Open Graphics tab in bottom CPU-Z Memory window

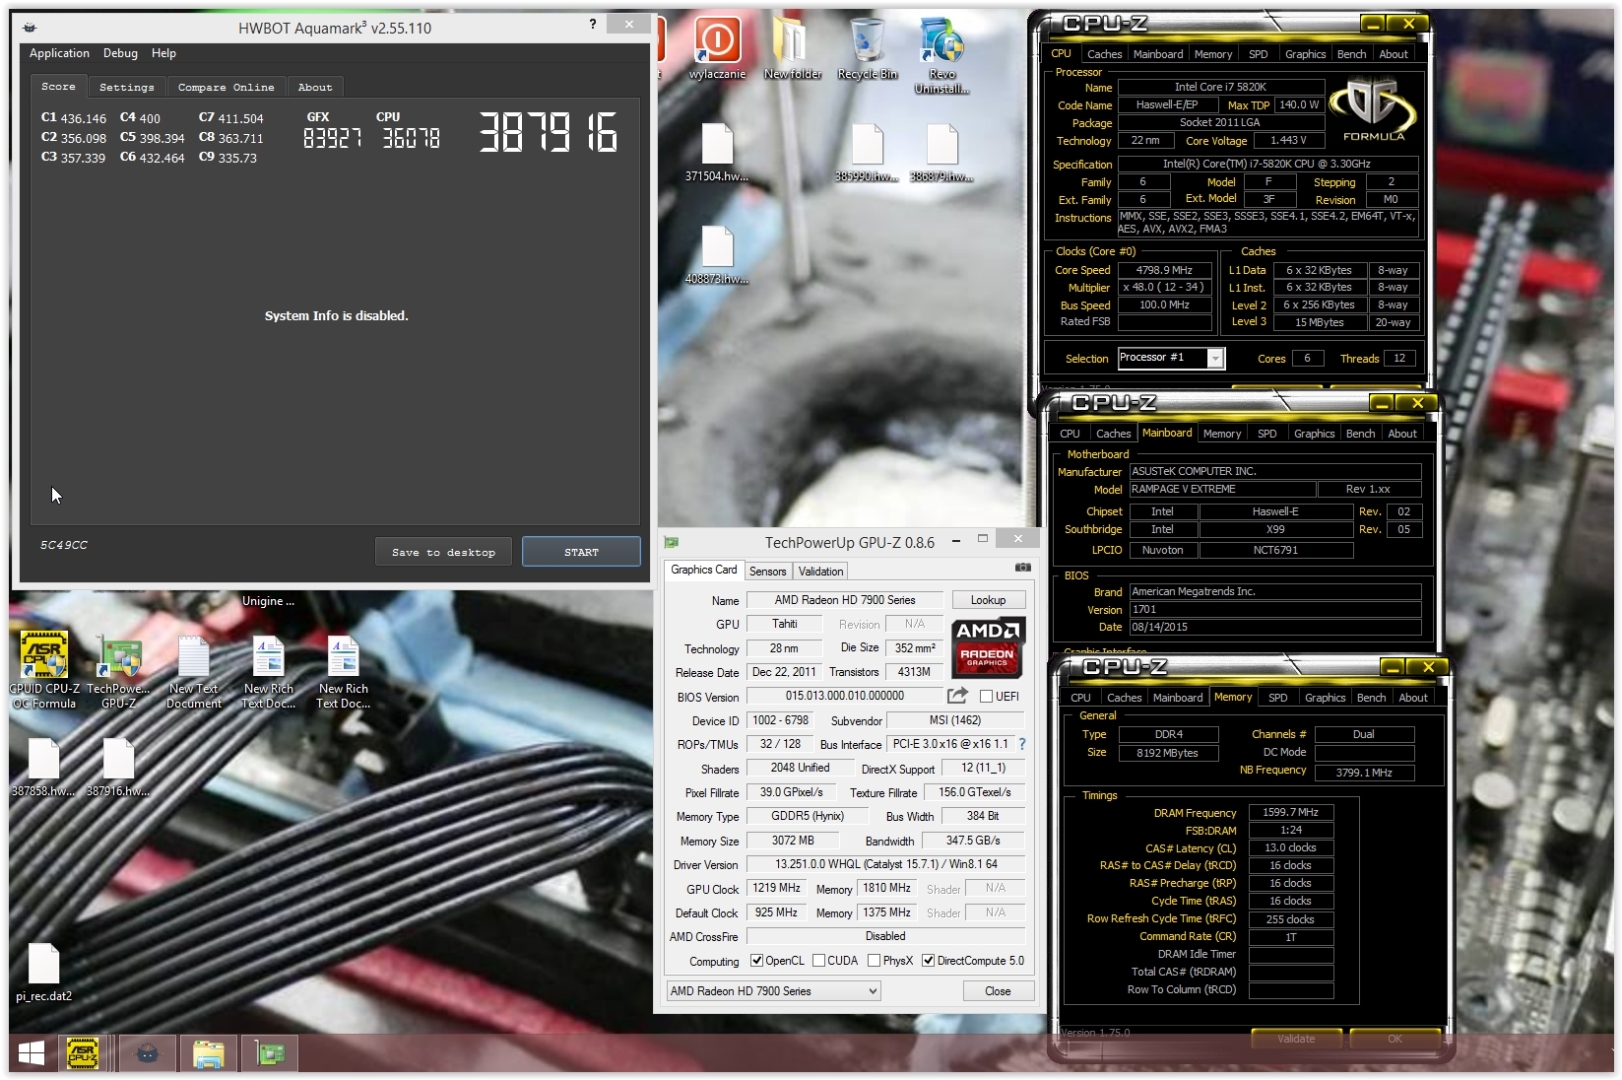(x=1325, y=697)
